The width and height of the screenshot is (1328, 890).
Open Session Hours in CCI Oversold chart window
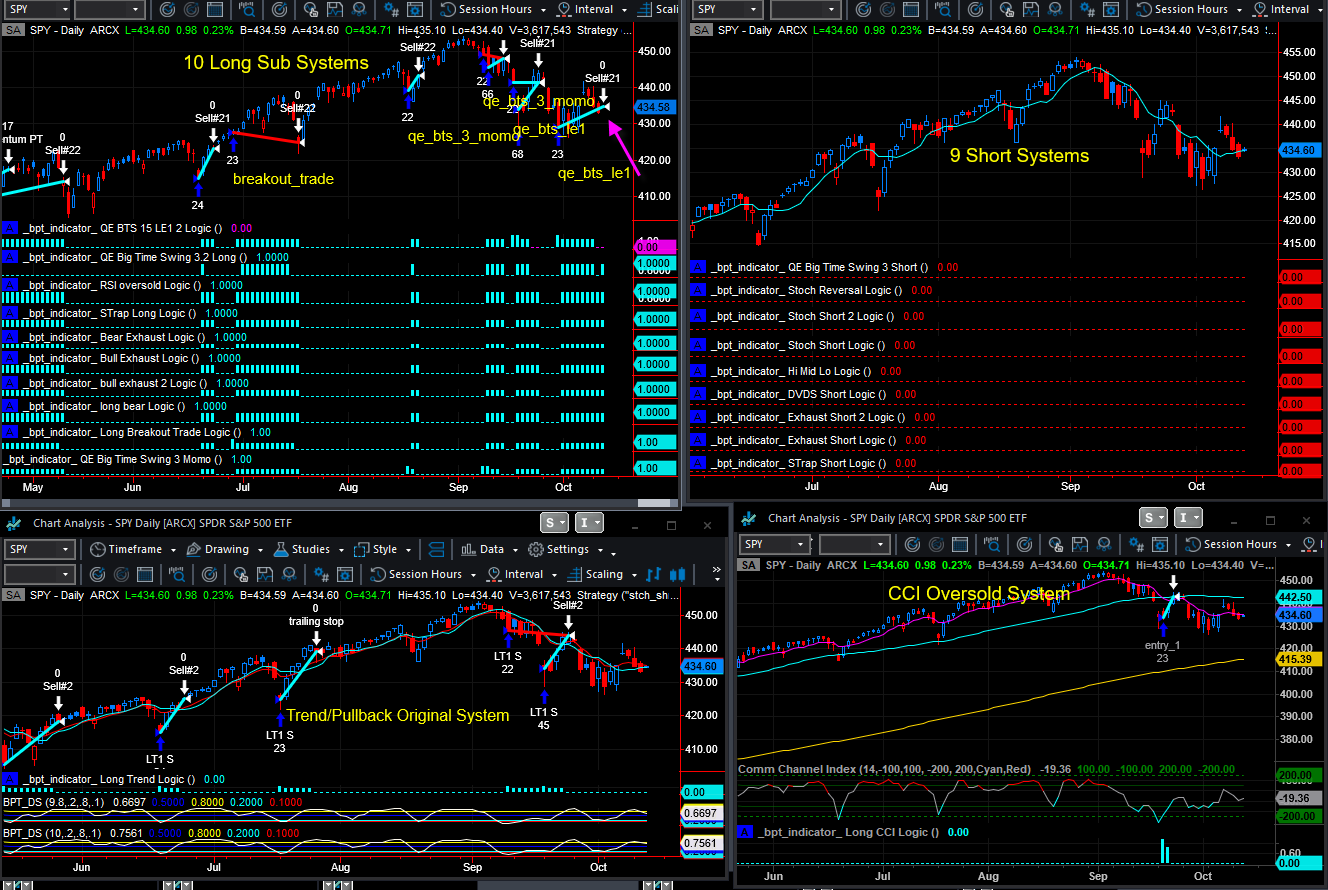[x=1236, y=544]
